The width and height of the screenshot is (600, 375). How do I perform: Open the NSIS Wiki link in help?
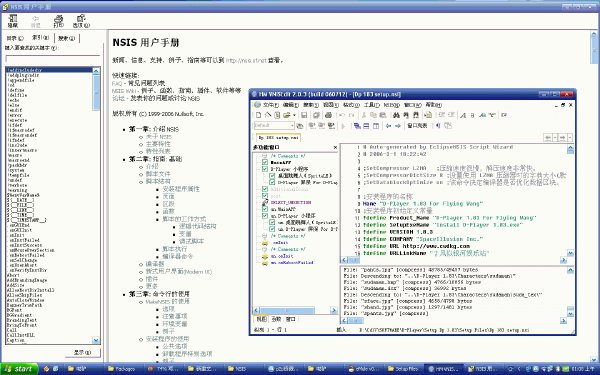pyautogui.click(x=124, y=91)
